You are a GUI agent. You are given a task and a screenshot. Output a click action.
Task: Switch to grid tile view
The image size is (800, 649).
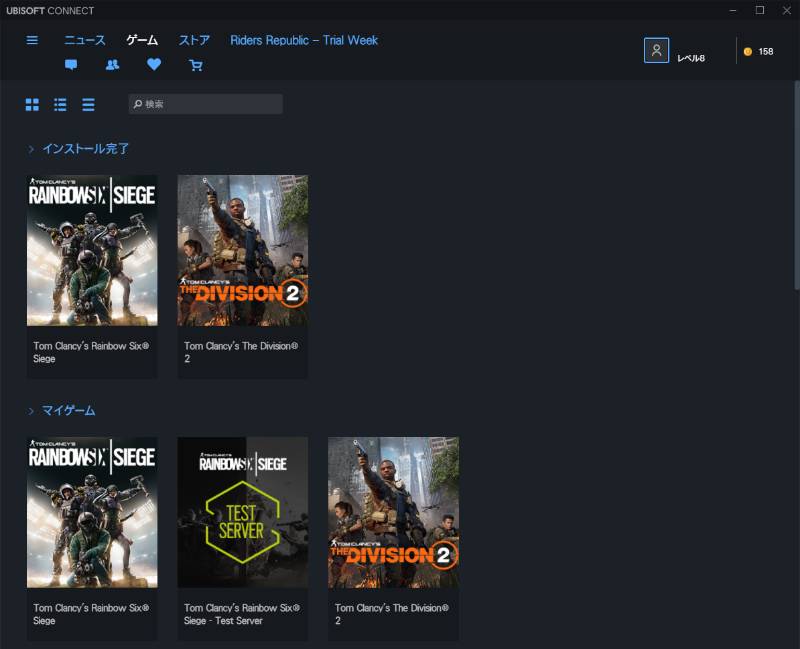32,105
